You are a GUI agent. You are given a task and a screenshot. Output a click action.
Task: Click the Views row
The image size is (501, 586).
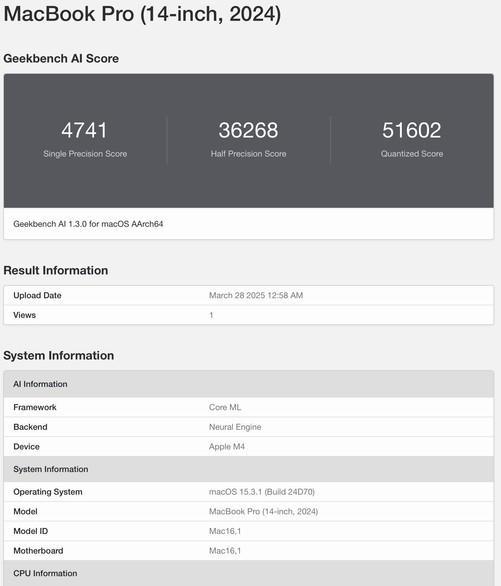click(249, 315)
